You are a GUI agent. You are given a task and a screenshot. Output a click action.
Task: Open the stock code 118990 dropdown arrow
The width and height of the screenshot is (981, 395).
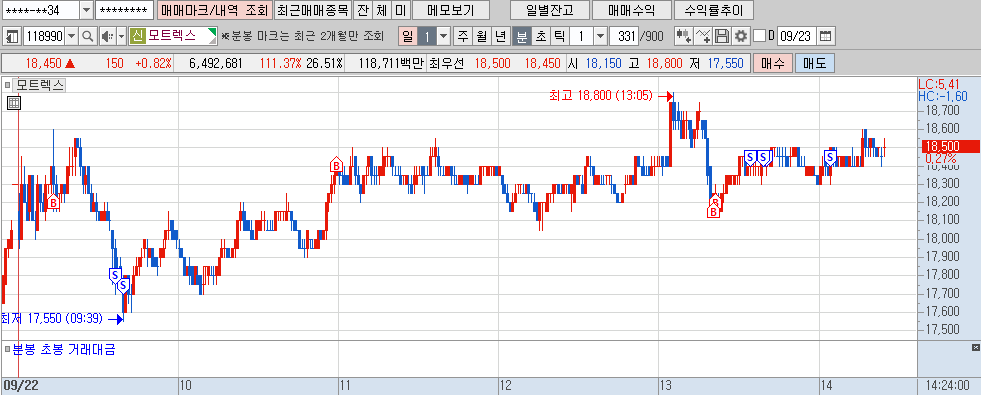(x=71, y=36)
